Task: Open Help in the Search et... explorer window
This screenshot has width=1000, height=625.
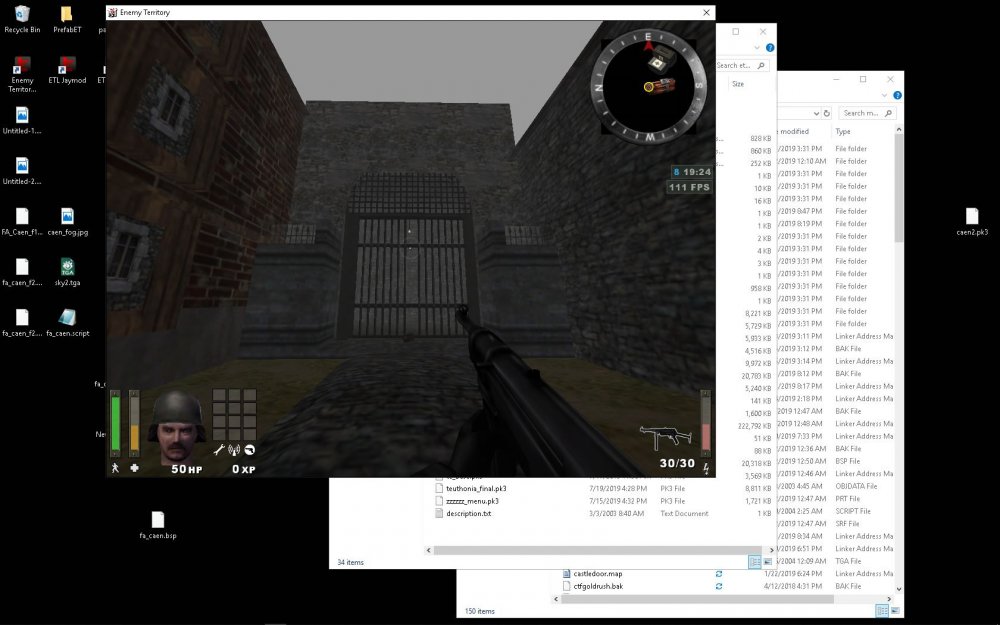Action: click(770, 48)
